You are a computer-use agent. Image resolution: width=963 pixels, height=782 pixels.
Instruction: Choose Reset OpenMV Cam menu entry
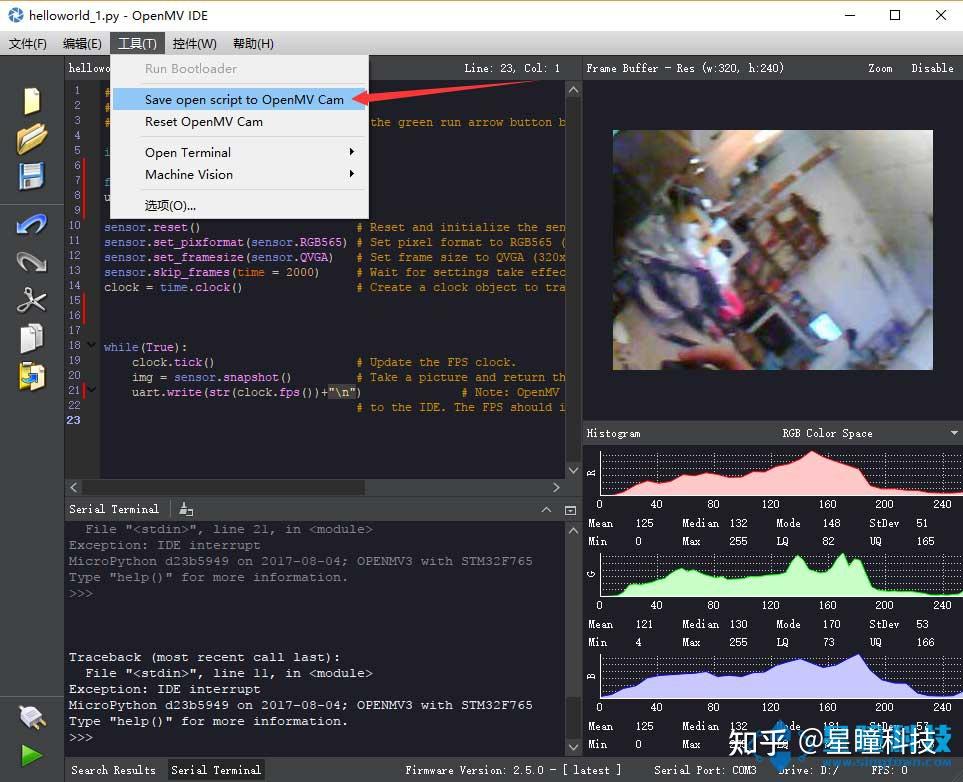[x=204, y=121]
